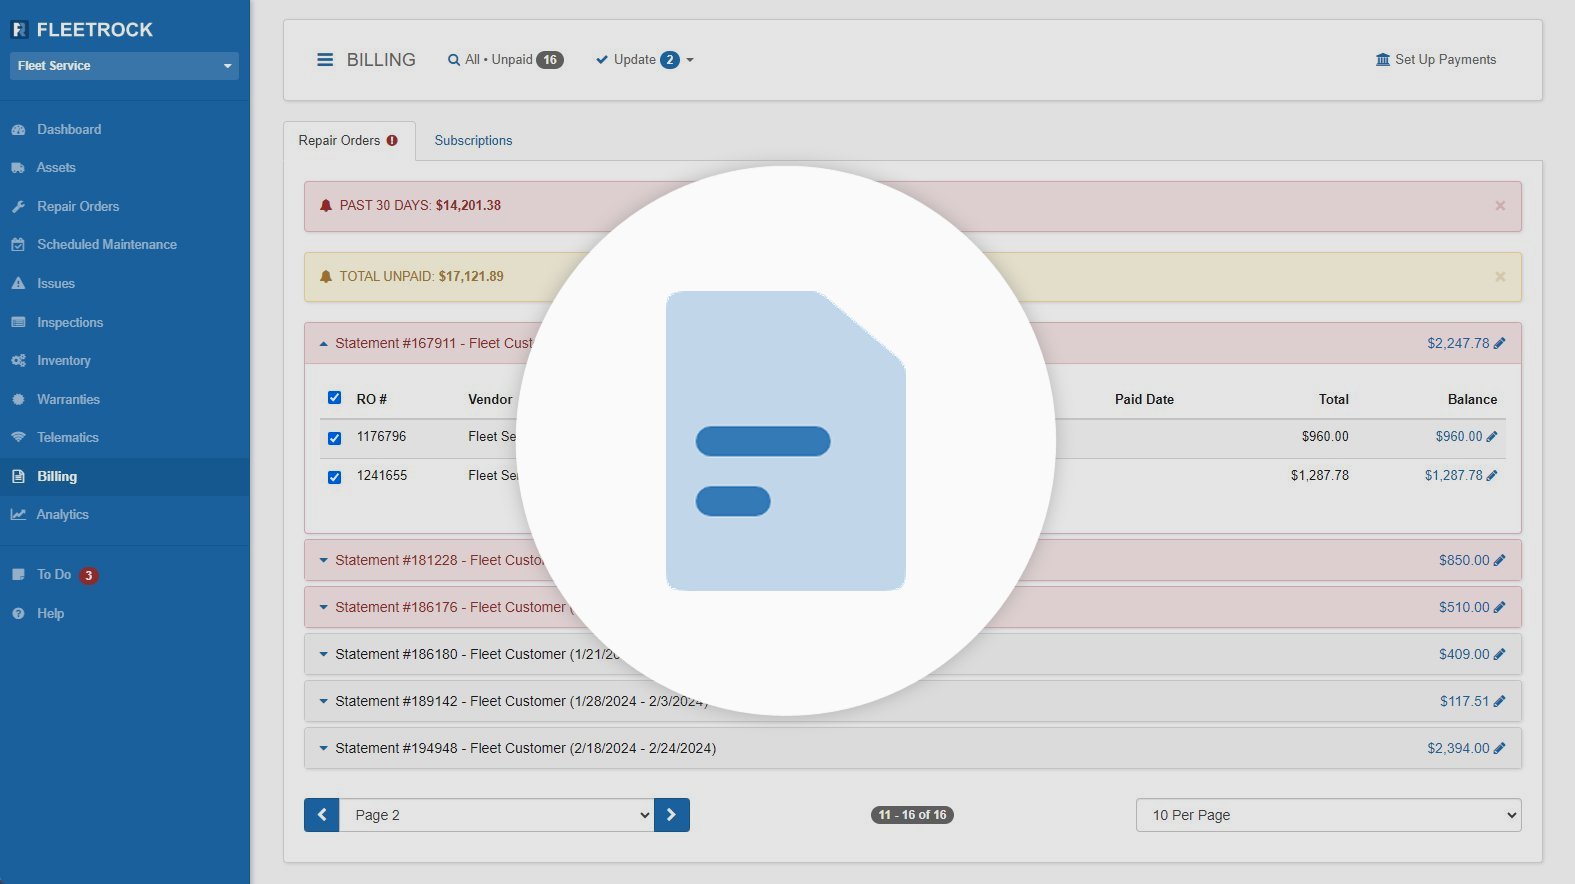Open Dashboard from the sidebar
The image size is (1575, 884).
click(x=69, y=130)
